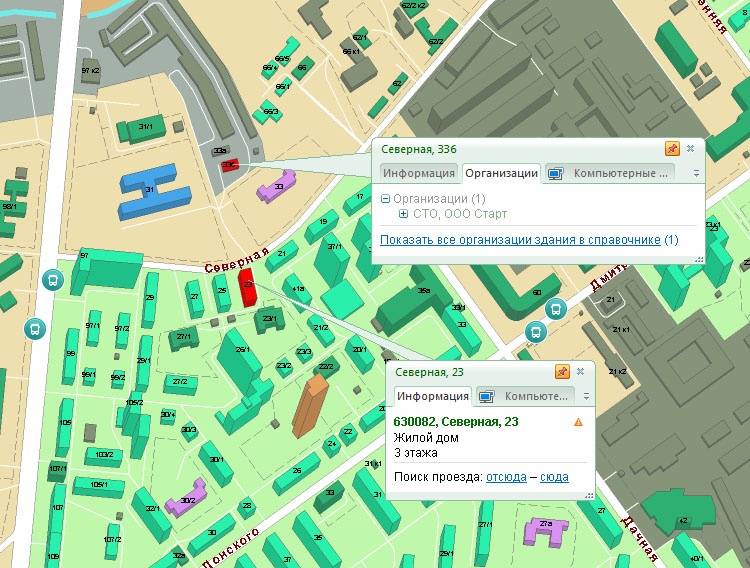Viewport: 750px width, 568px height.
Task: Pin the Северная, 23 info card
Action: coord(562,372)
